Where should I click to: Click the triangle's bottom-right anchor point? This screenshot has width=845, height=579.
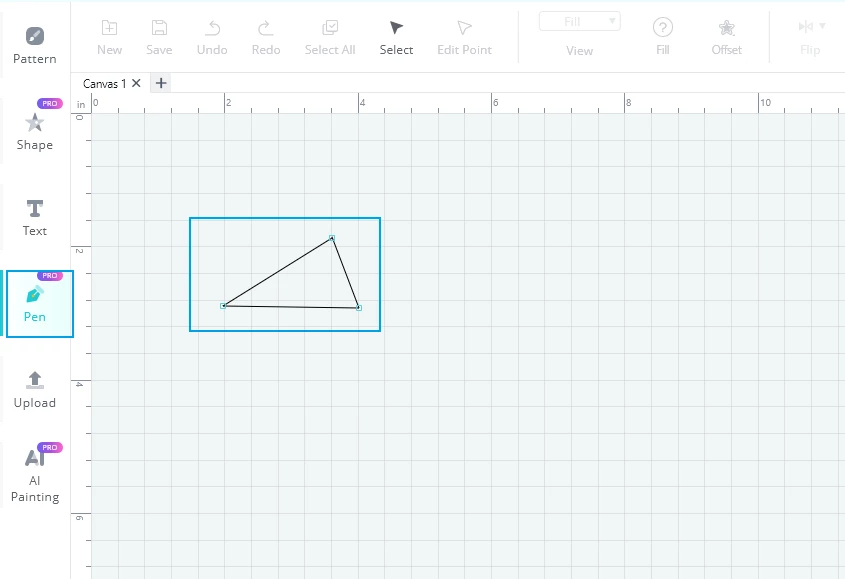point(359,308)
